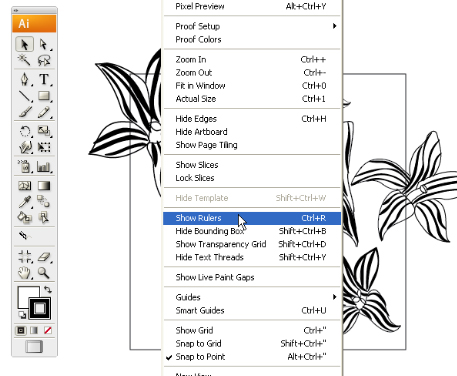This screenshot has width=457, height=376.
Task: Select the Warp tool
Action: [x=25, y=147]
